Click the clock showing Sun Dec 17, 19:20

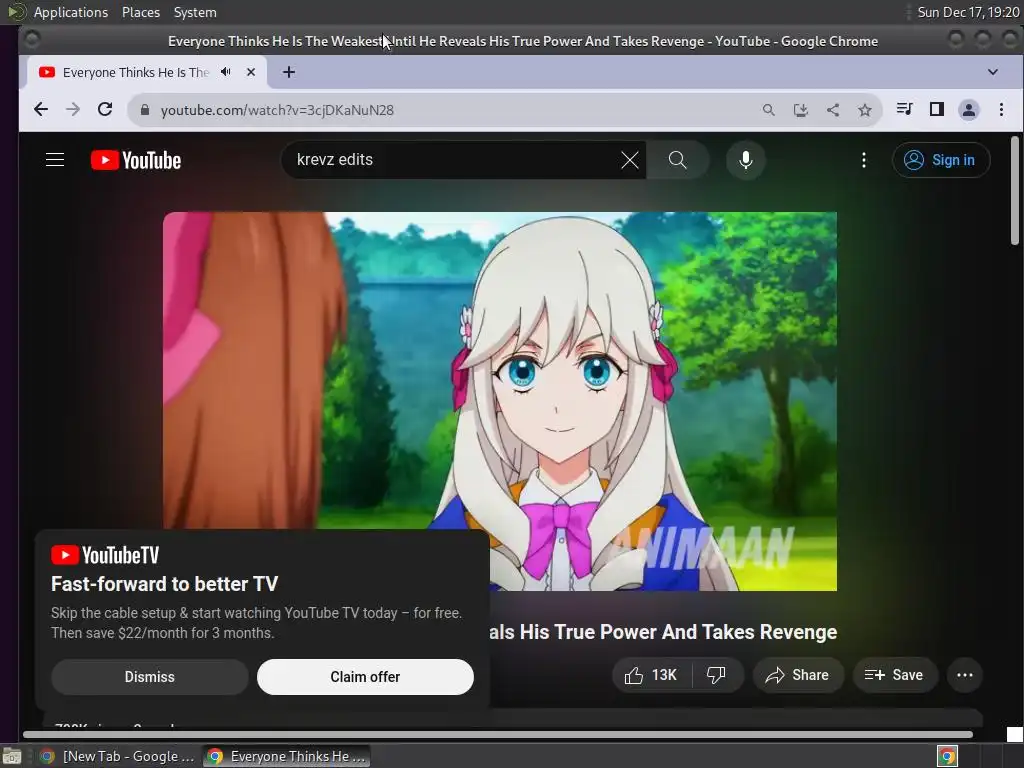point(968,12)
